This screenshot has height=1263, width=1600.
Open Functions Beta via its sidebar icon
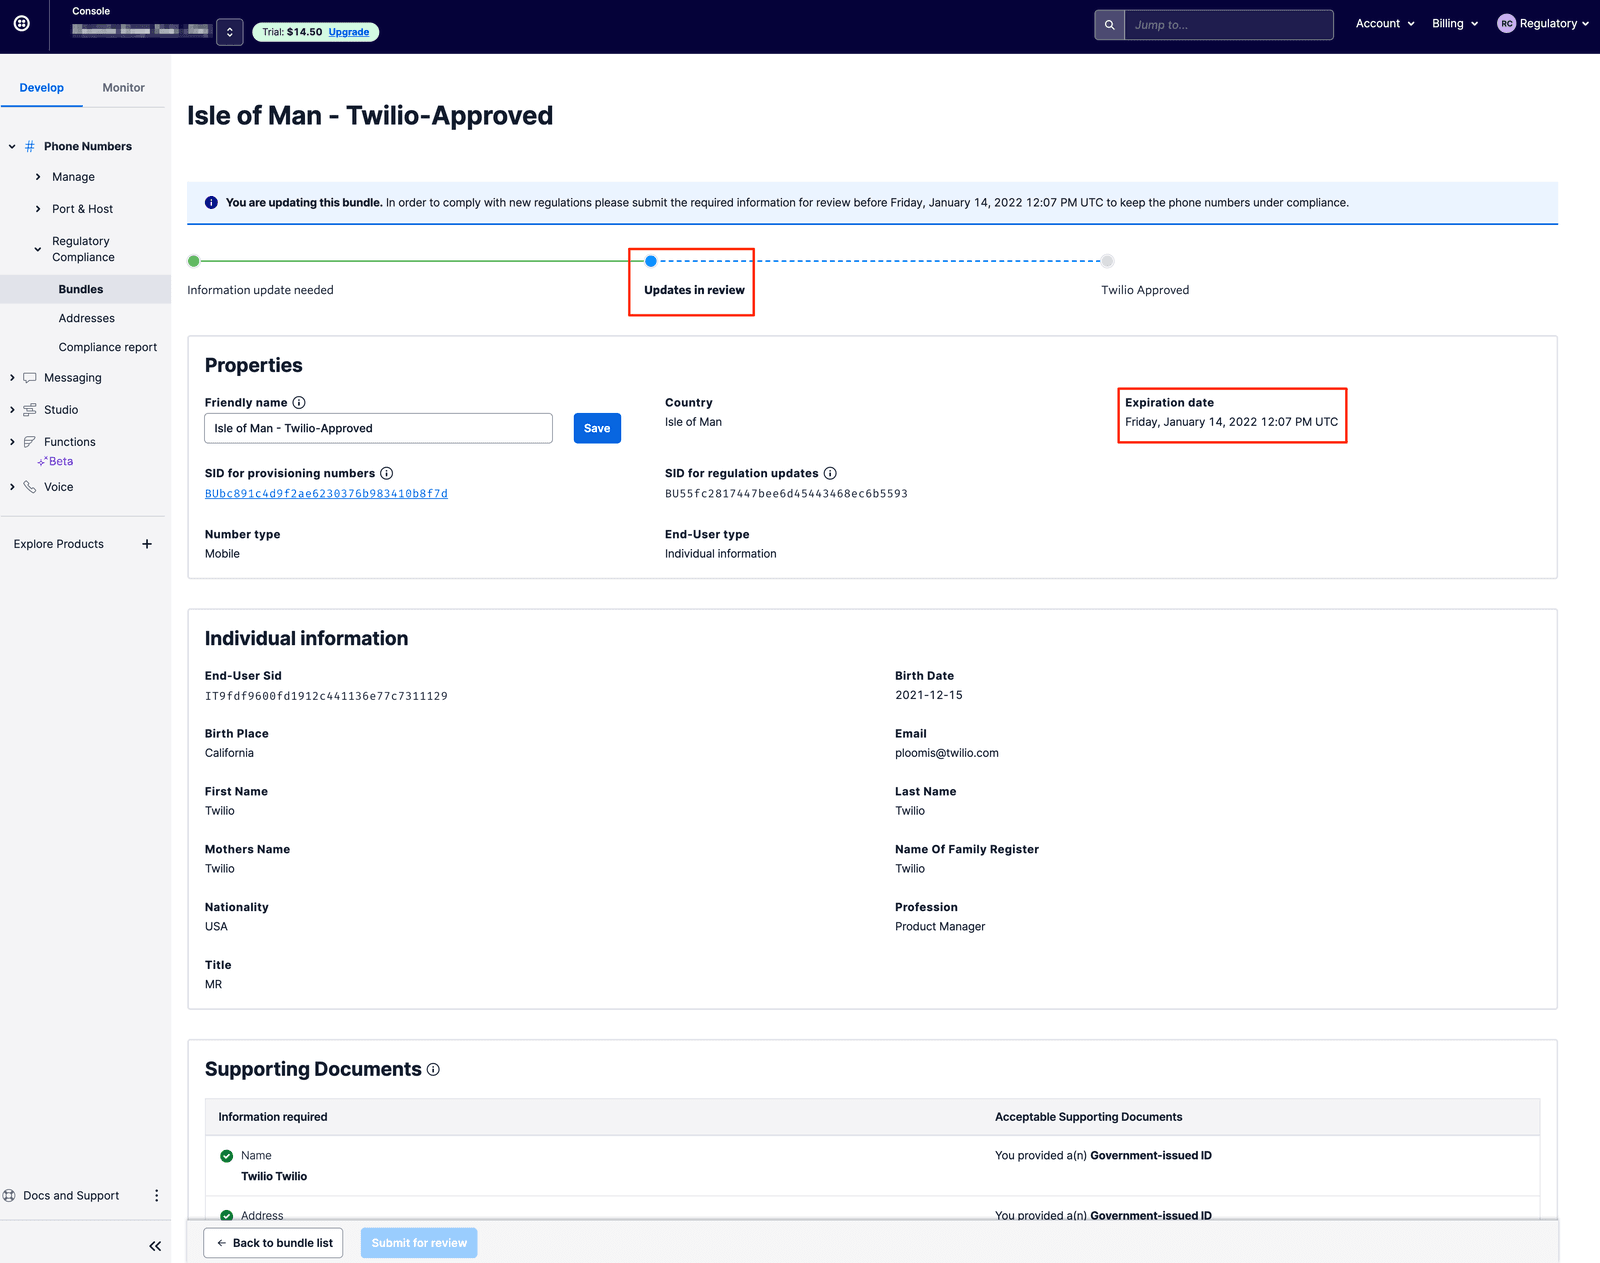click(x=29, y=441)
